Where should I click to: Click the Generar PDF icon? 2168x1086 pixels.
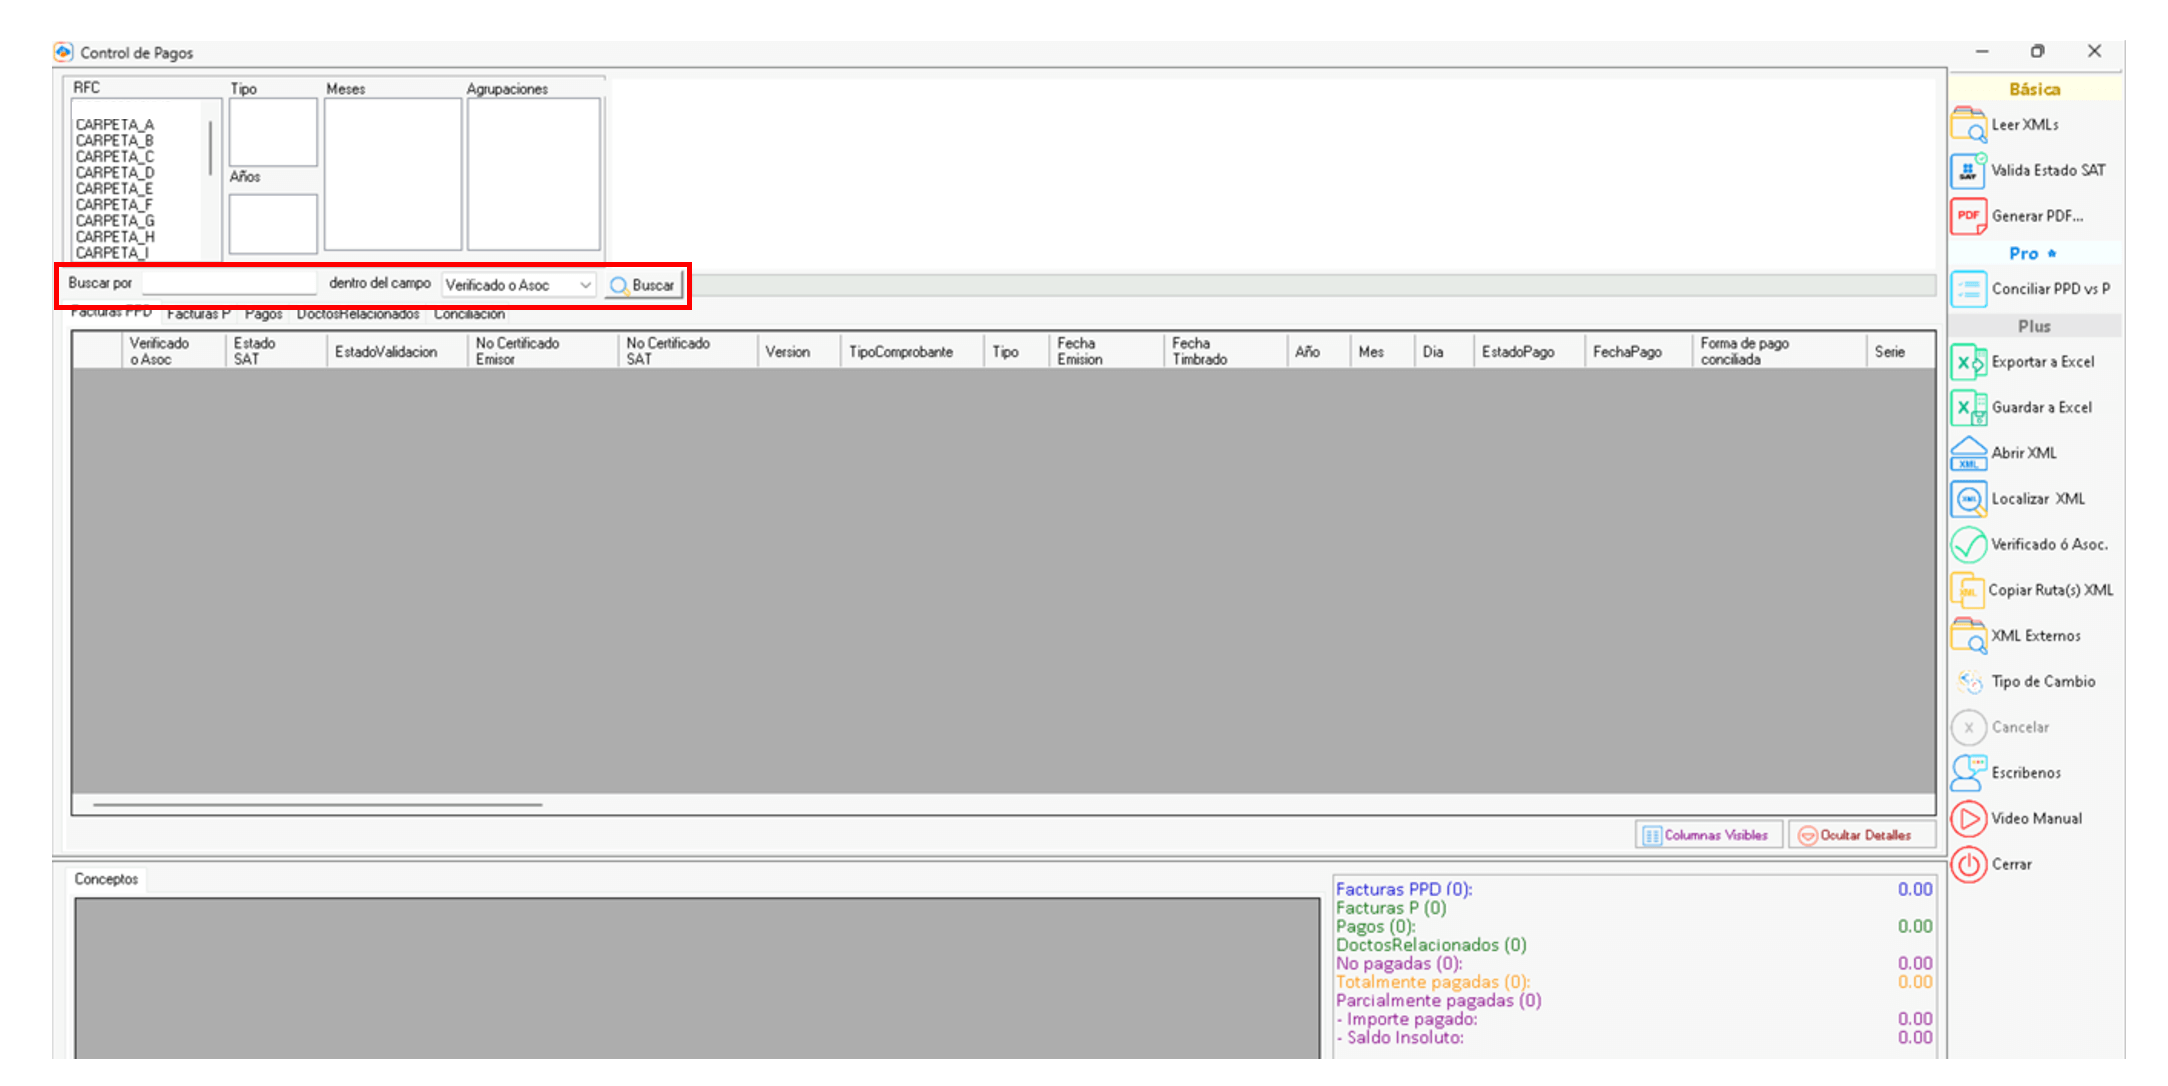(1968, 216)
